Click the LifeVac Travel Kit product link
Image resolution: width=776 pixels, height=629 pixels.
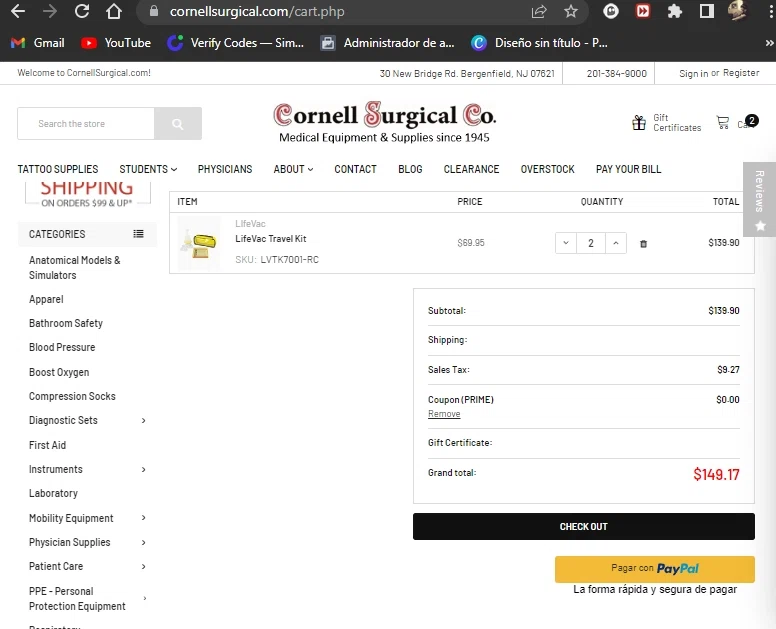pos(271,239)
